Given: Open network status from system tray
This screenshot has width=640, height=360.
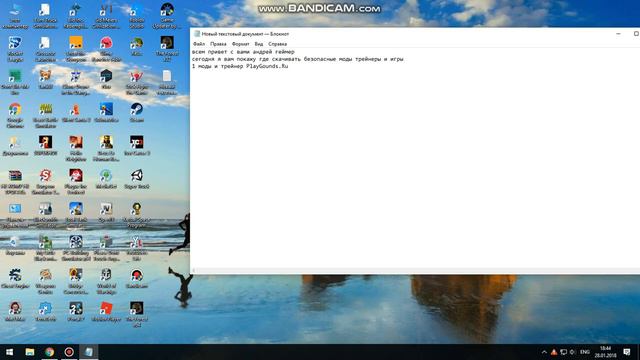Looking at the screenshot, I should pyautogui.click(x=564, y=352).
